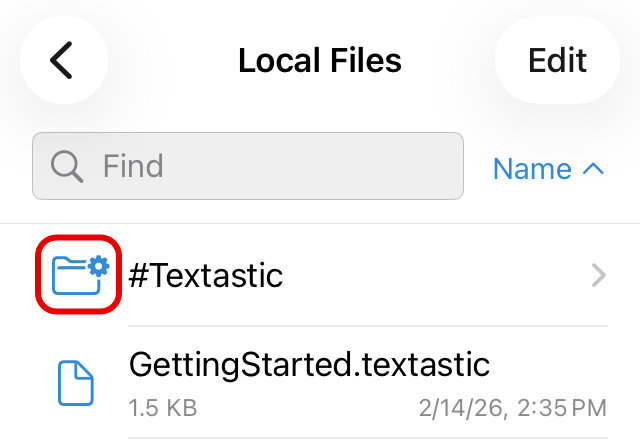Viewport: 640px width, 448px height.
Task: Expand #Textastic folder via right chevron
Action: click(598, 275)
